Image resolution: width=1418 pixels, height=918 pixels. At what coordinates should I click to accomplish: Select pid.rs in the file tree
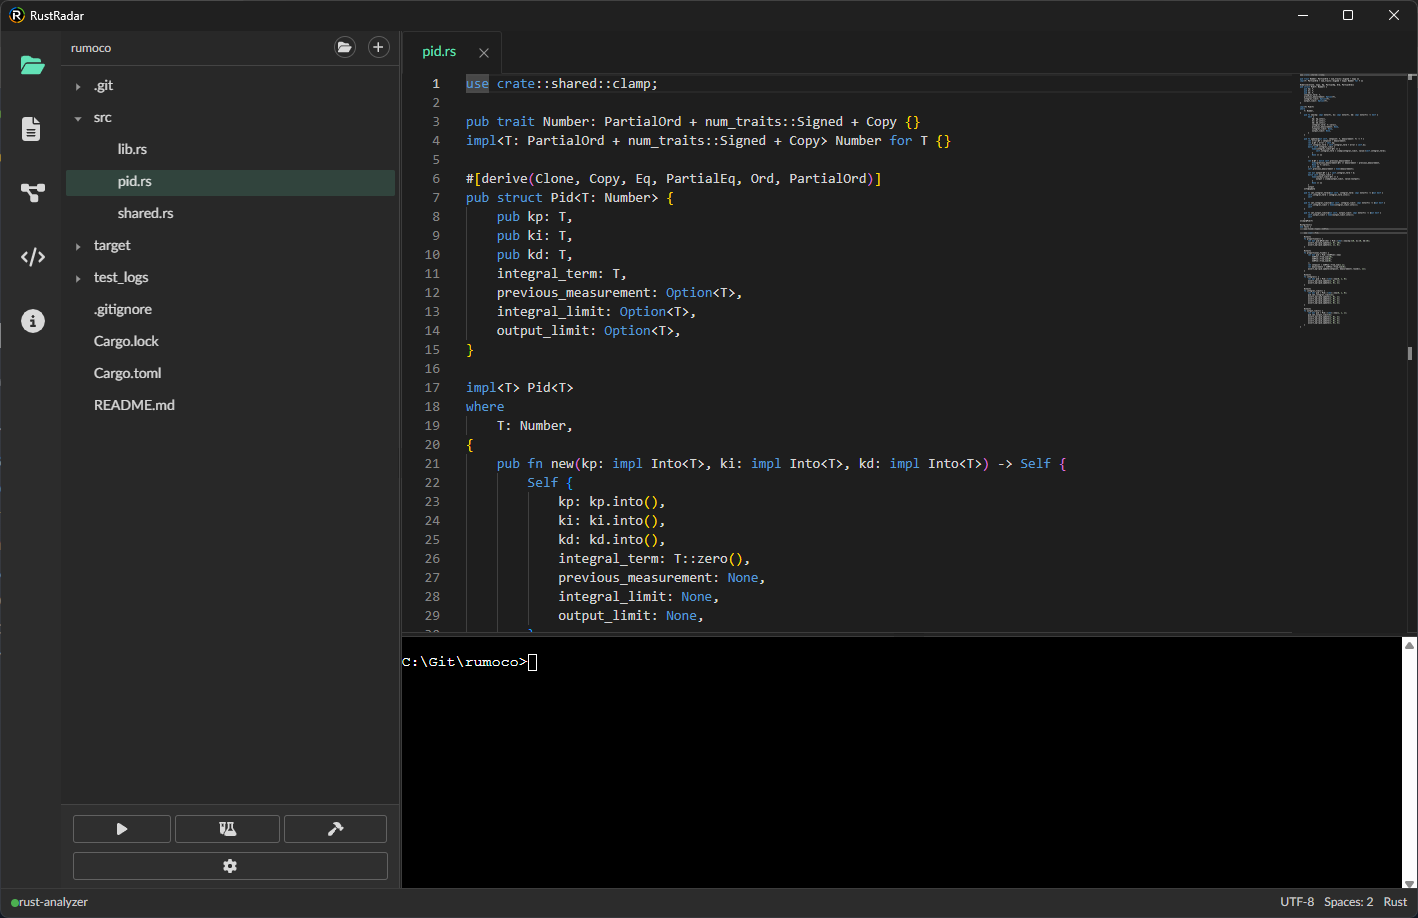230,181
